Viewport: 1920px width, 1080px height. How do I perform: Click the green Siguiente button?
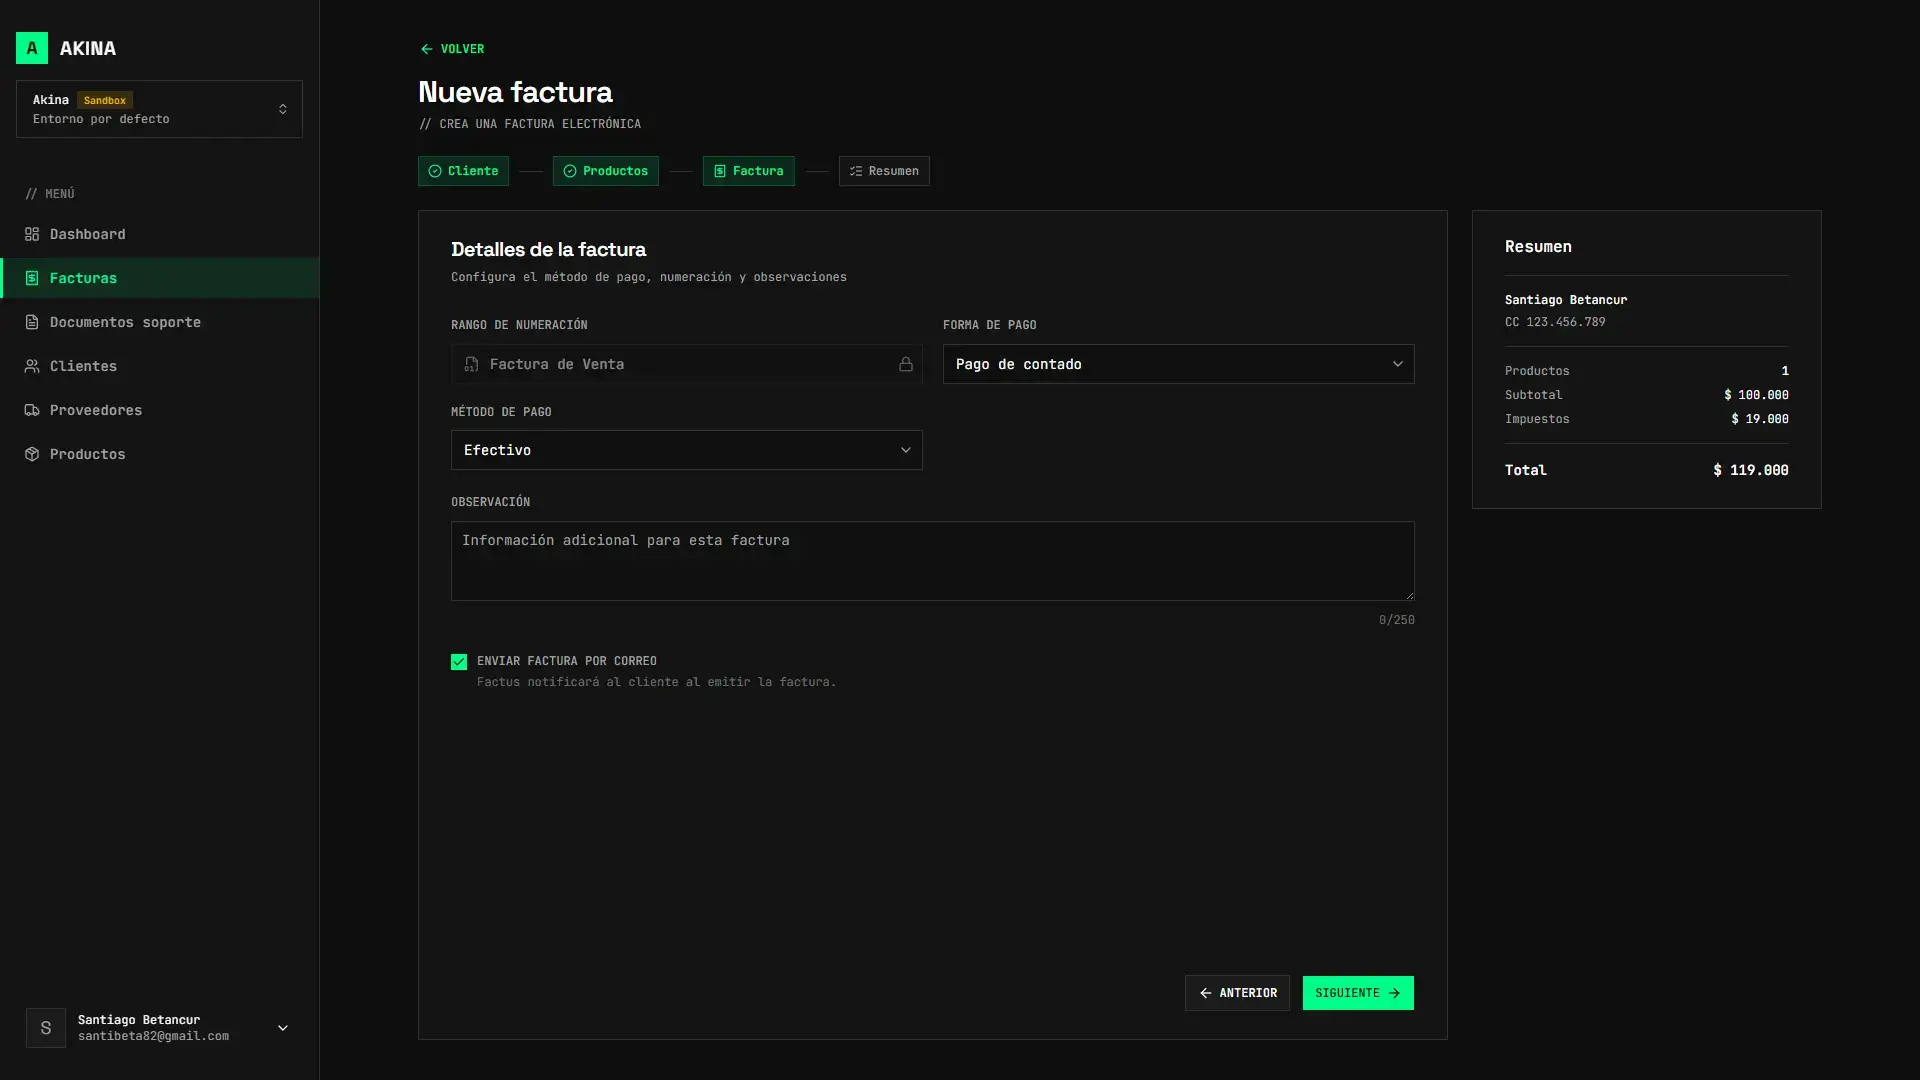coord(1358,993)
